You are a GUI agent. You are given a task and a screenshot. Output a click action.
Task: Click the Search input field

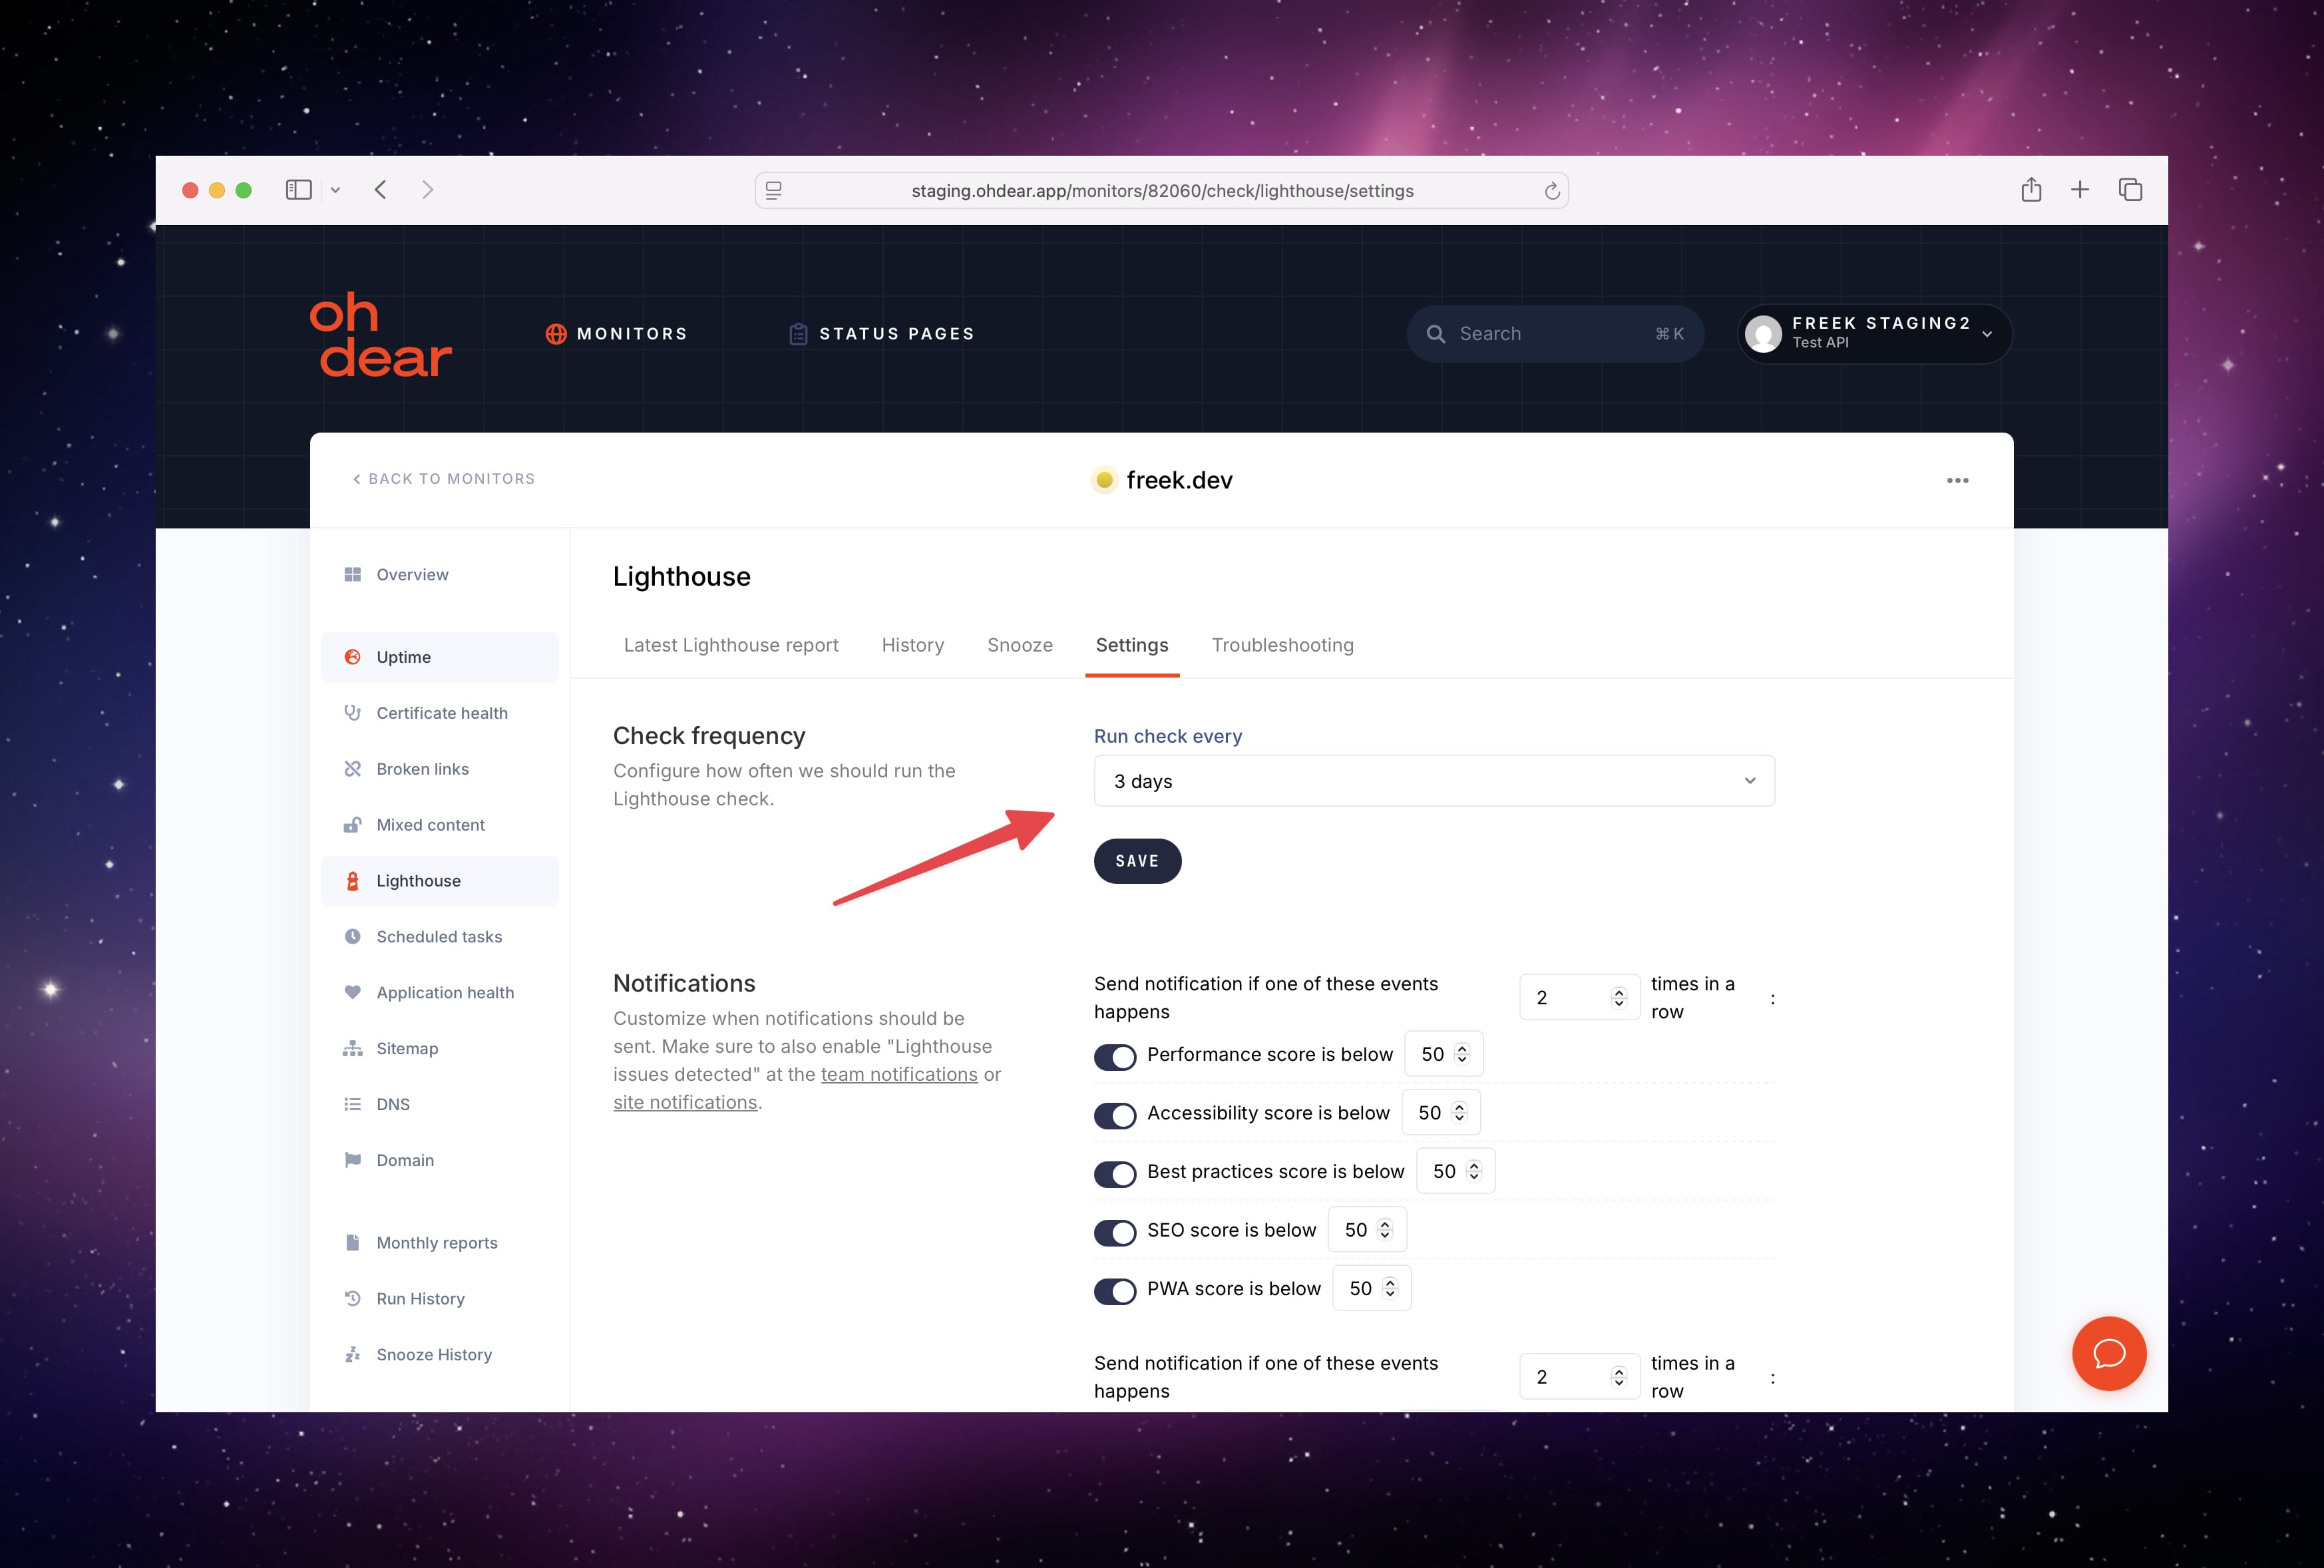click(1555, 334)
